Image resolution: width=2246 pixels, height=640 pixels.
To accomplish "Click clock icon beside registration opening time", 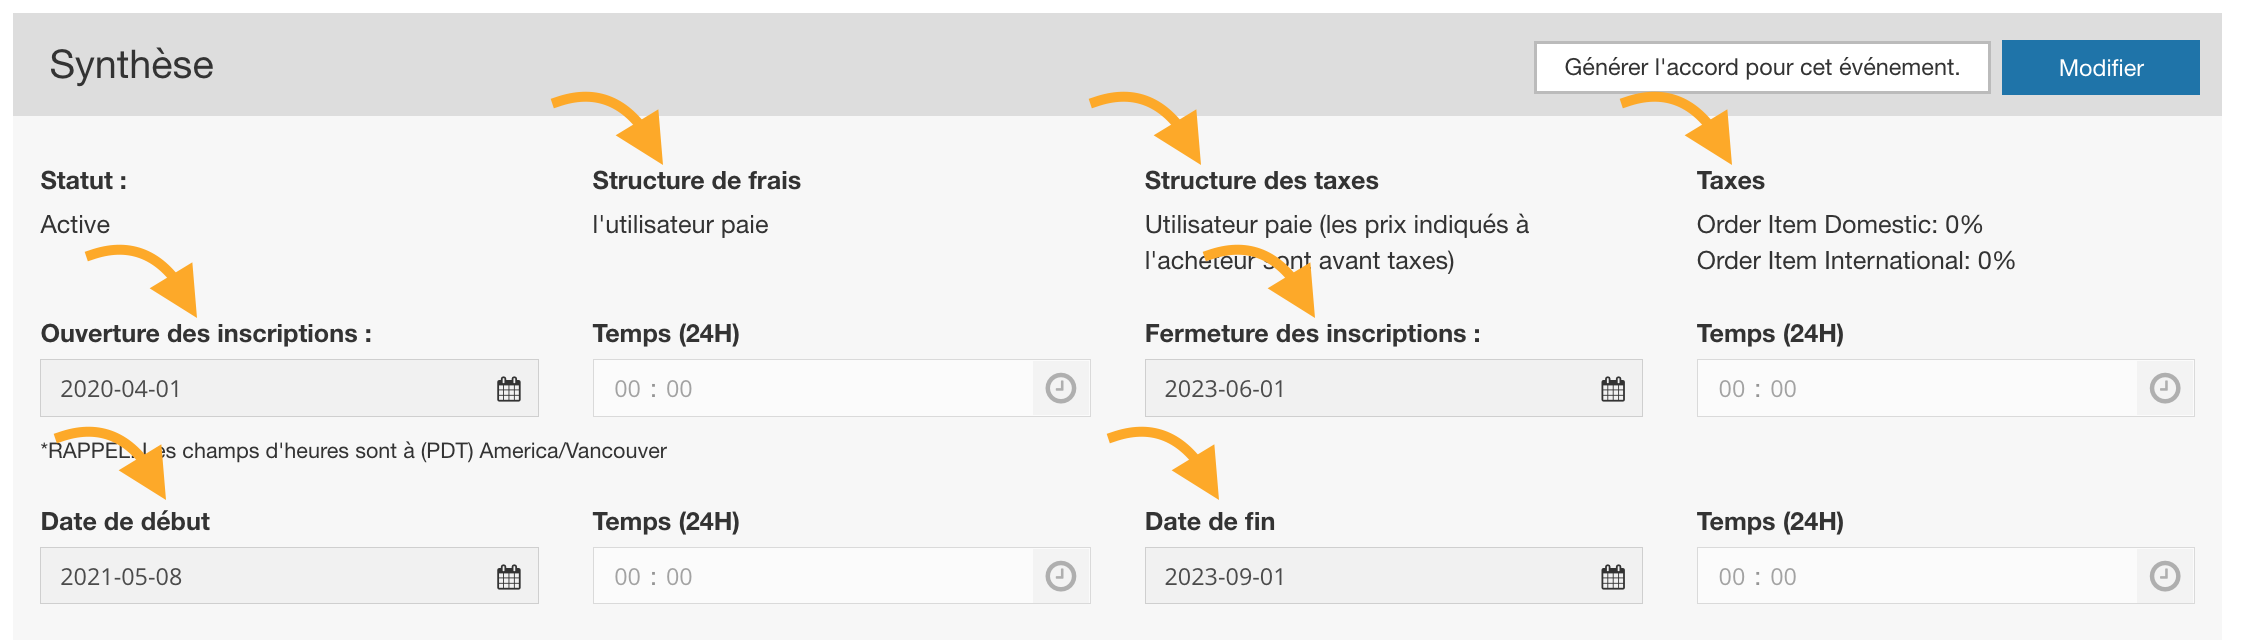I will (x=1061, y=388).
